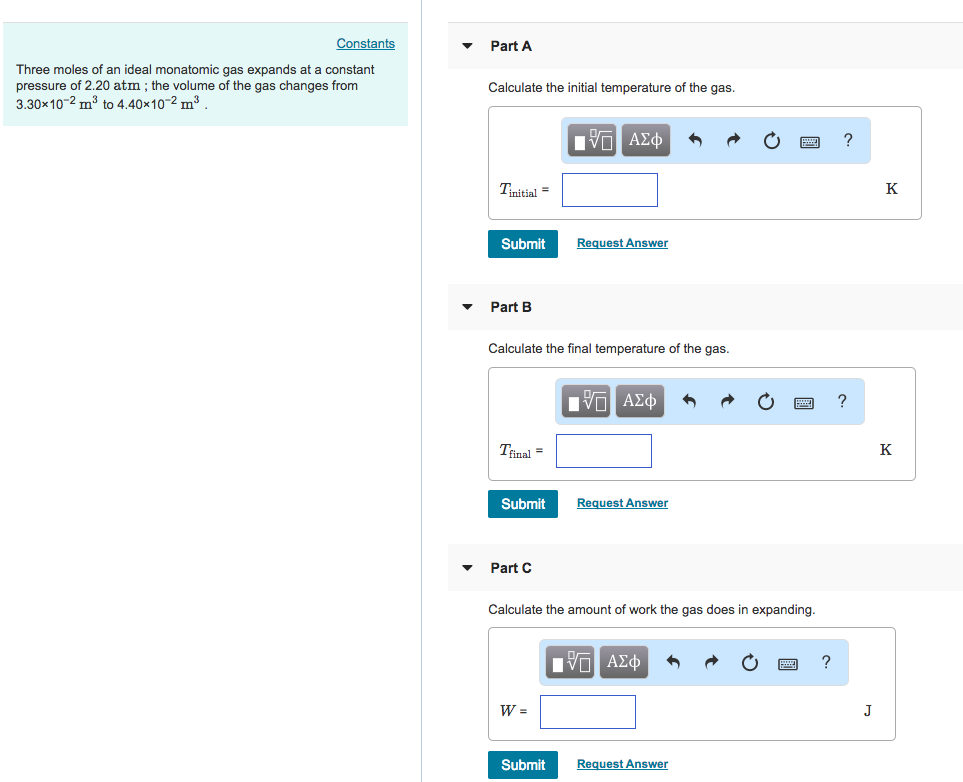Screen dimensions: 963x782
Task: Undo last entry in Part C toolbar
Action: 673,662
